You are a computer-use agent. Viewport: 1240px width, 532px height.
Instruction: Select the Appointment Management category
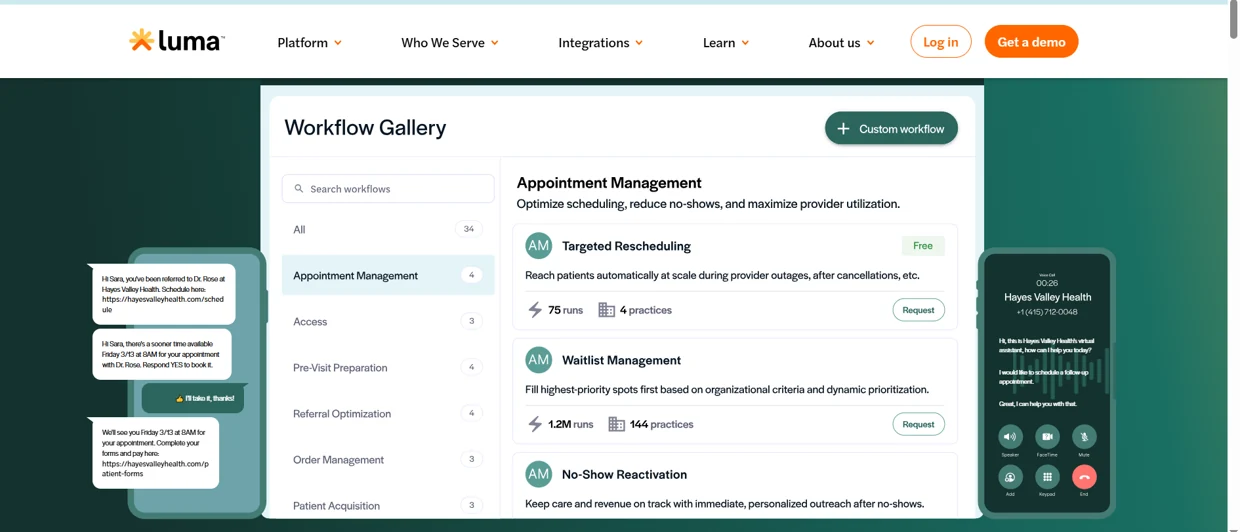tap(388, 275)
